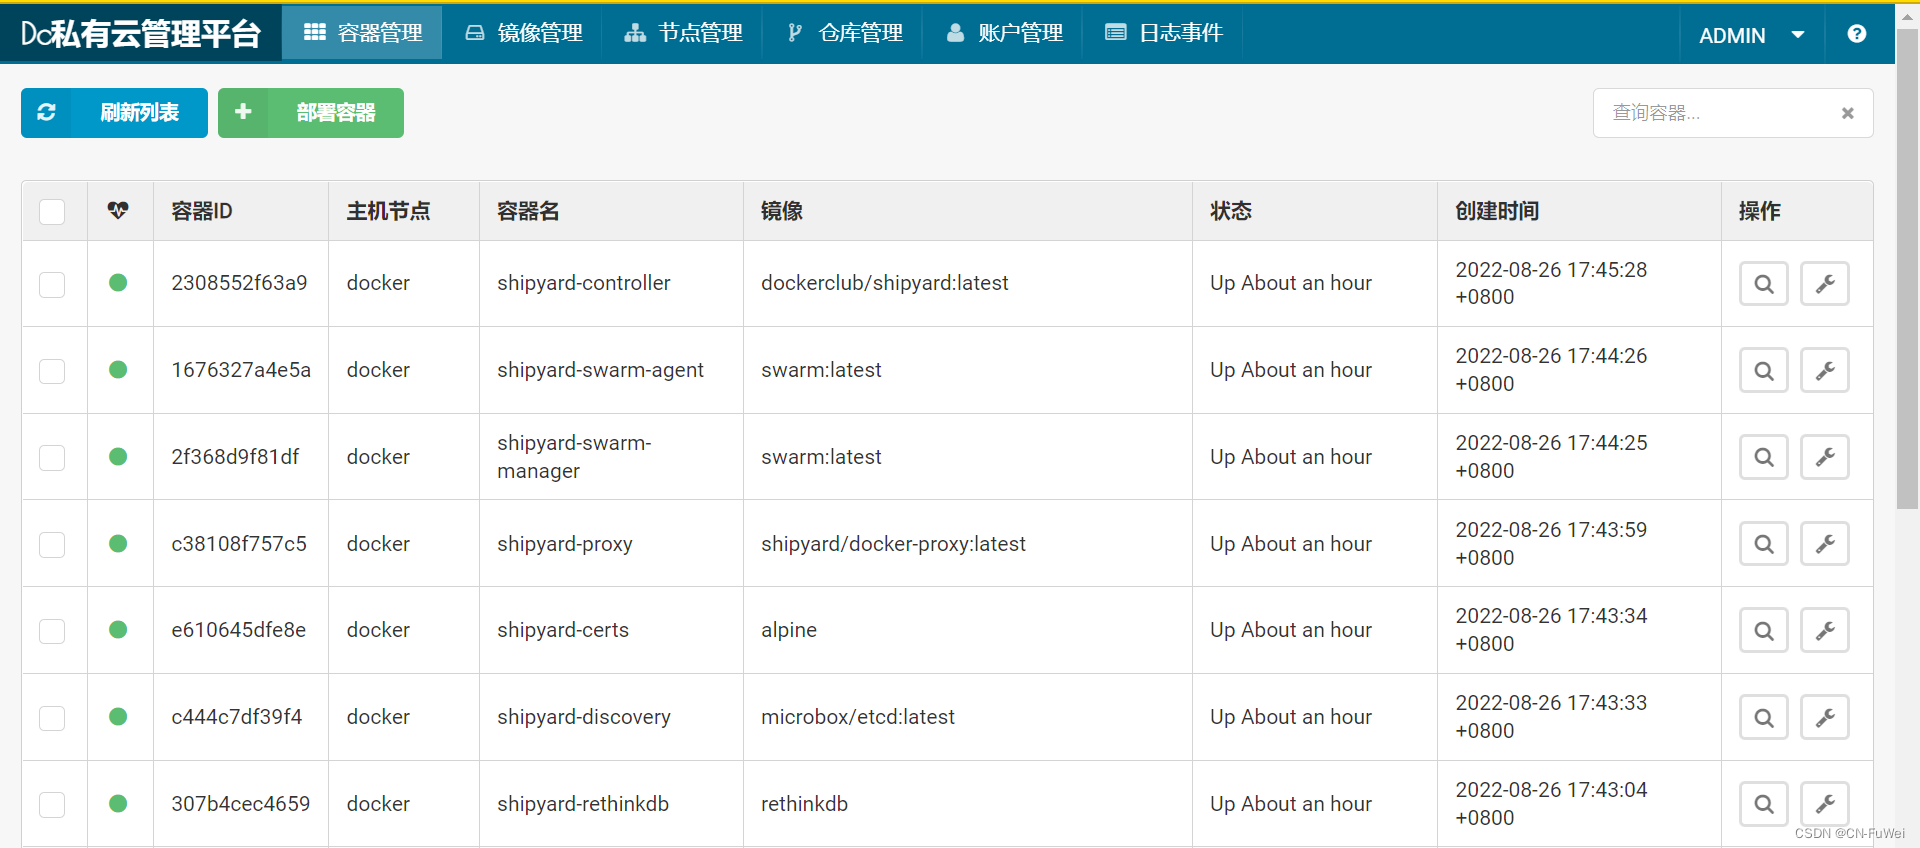Click green status dot for shipyard-controller
The width and height of the screenshot is (1920, 848).
(x=118, y=283)
